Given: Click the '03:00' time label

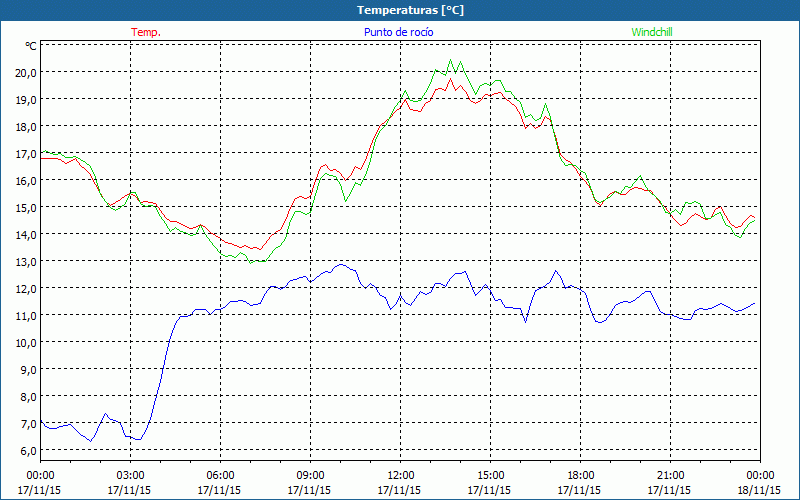Looking at the screenshot, I should tap(130, 476).
